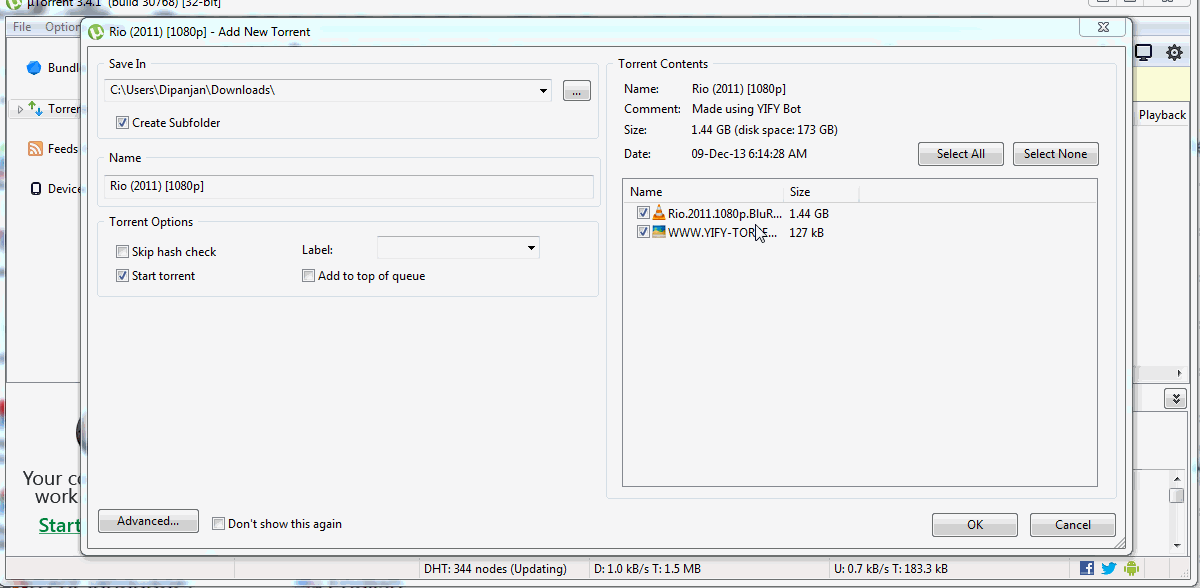Click the Playback column tab in the main window
Screen dimensions: 1200x588
(x=1162, y=115)
